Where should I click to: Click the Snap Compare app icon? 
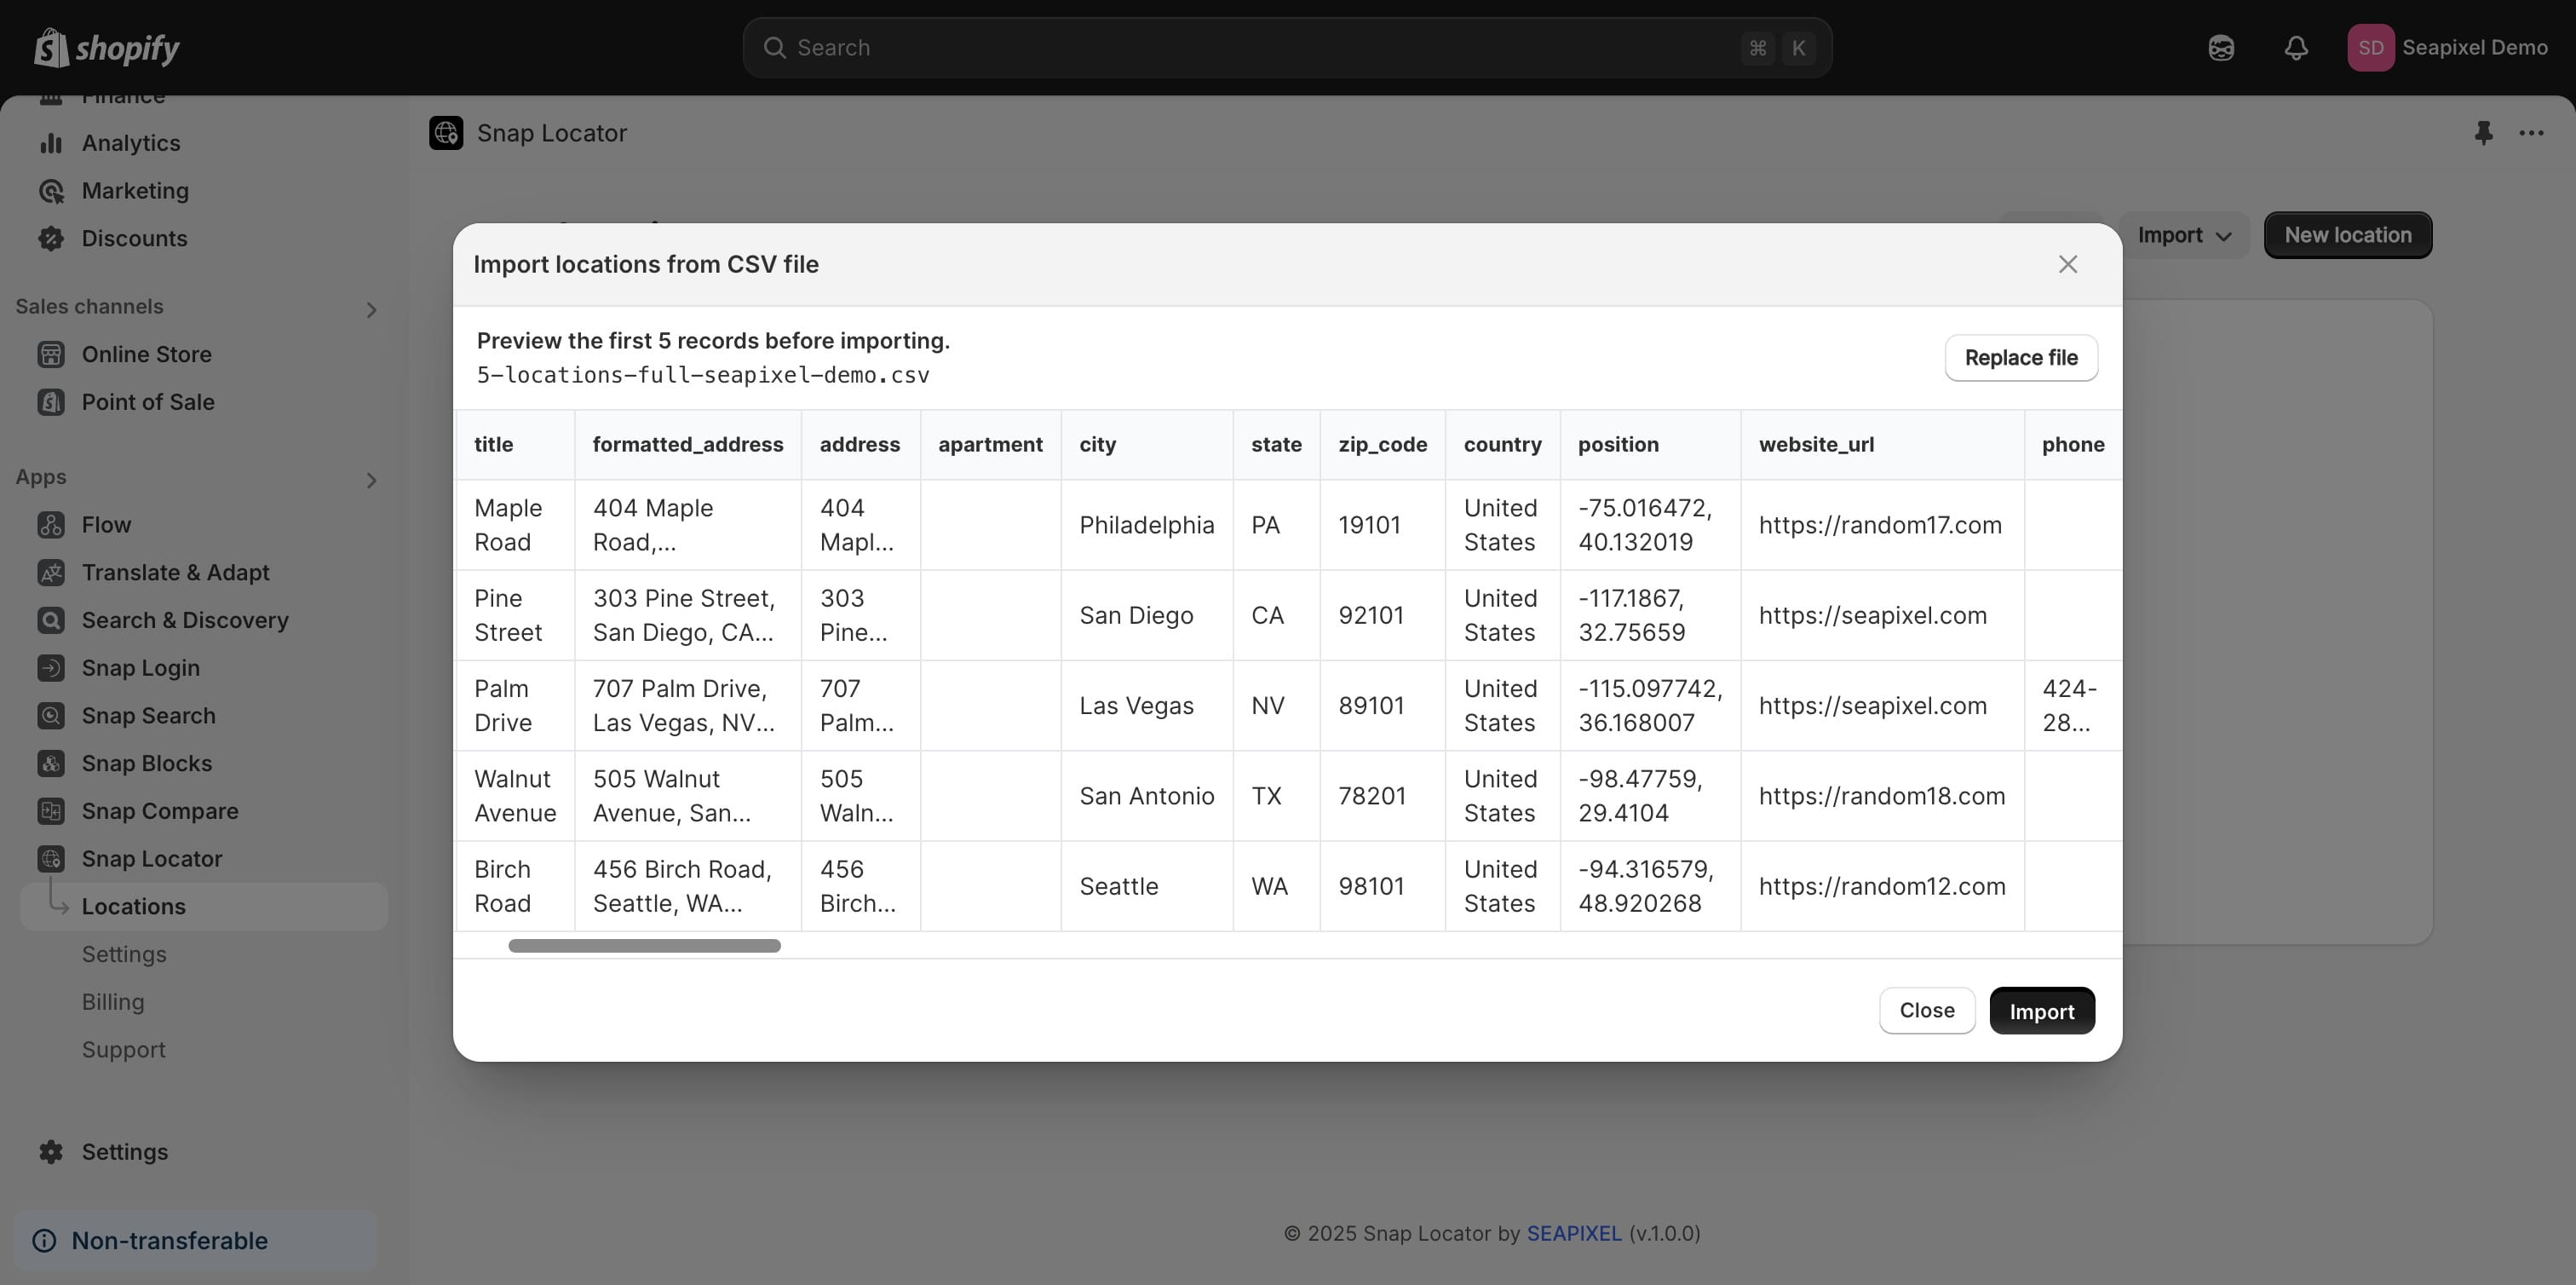51,811
